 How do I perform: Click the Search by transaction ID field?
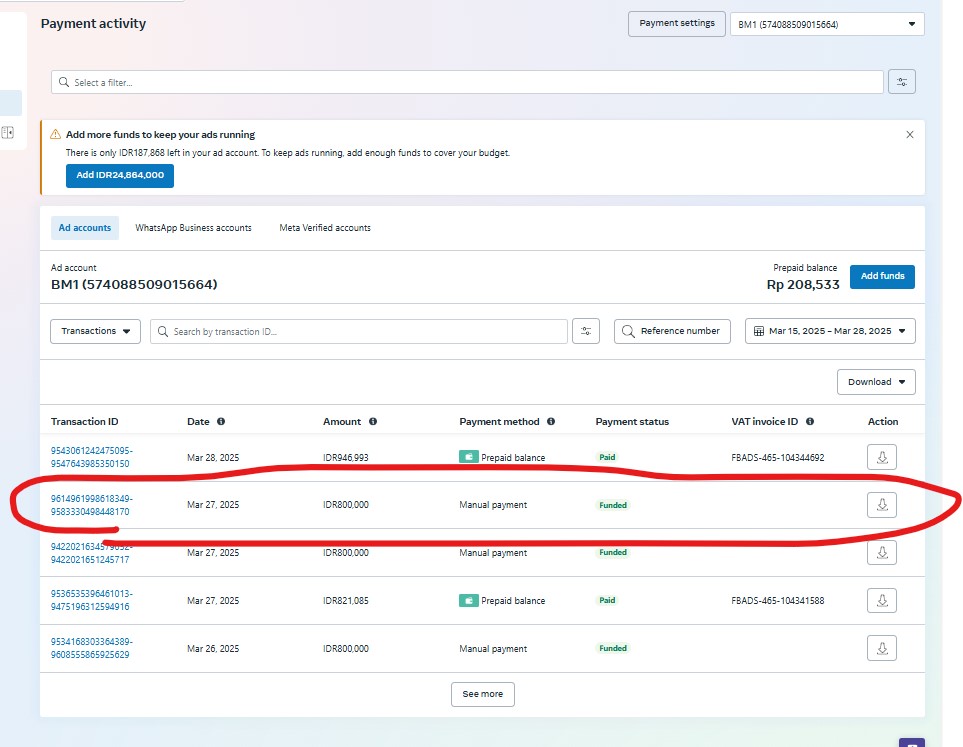coord(360,331)
